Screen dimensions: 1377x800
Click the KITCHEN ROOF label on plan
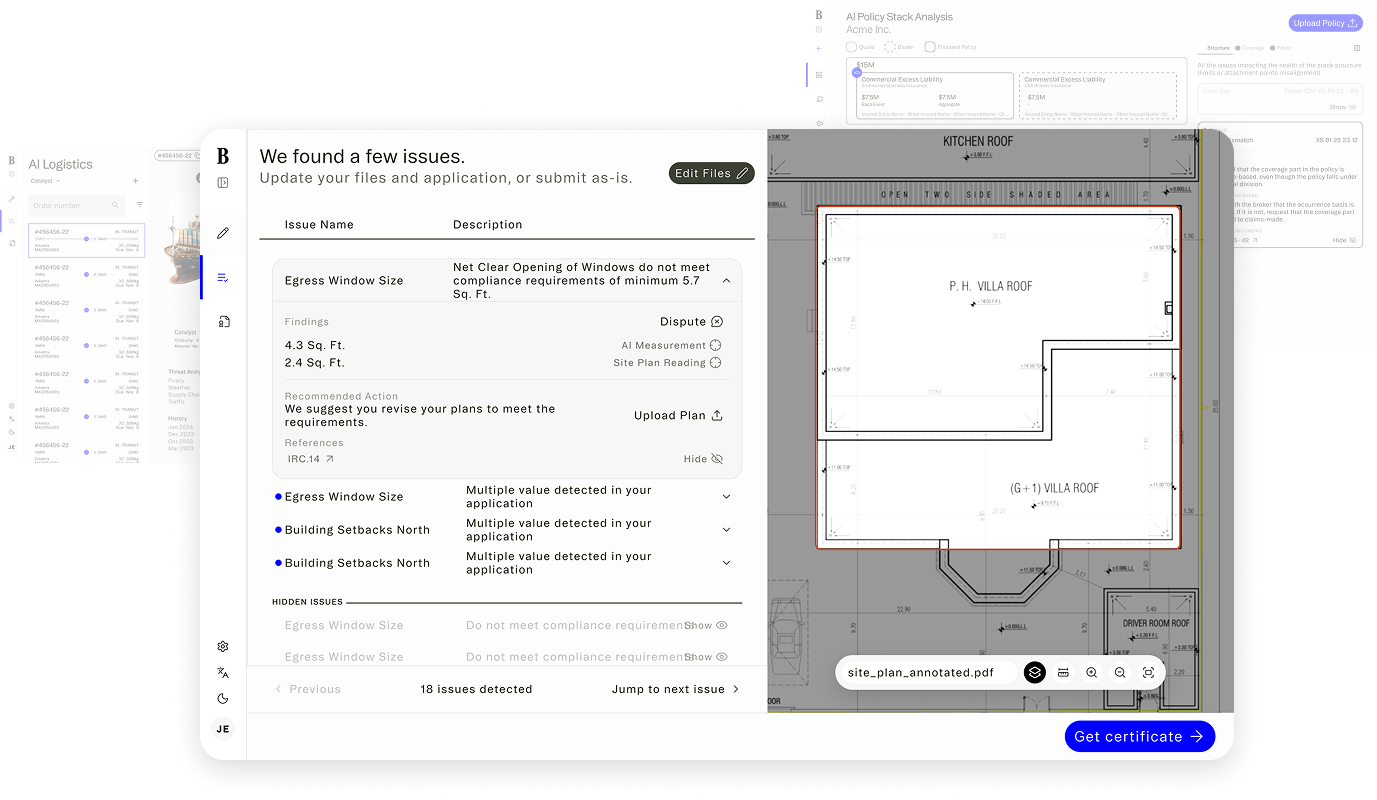pyautogui.click(x=978, y=142)
